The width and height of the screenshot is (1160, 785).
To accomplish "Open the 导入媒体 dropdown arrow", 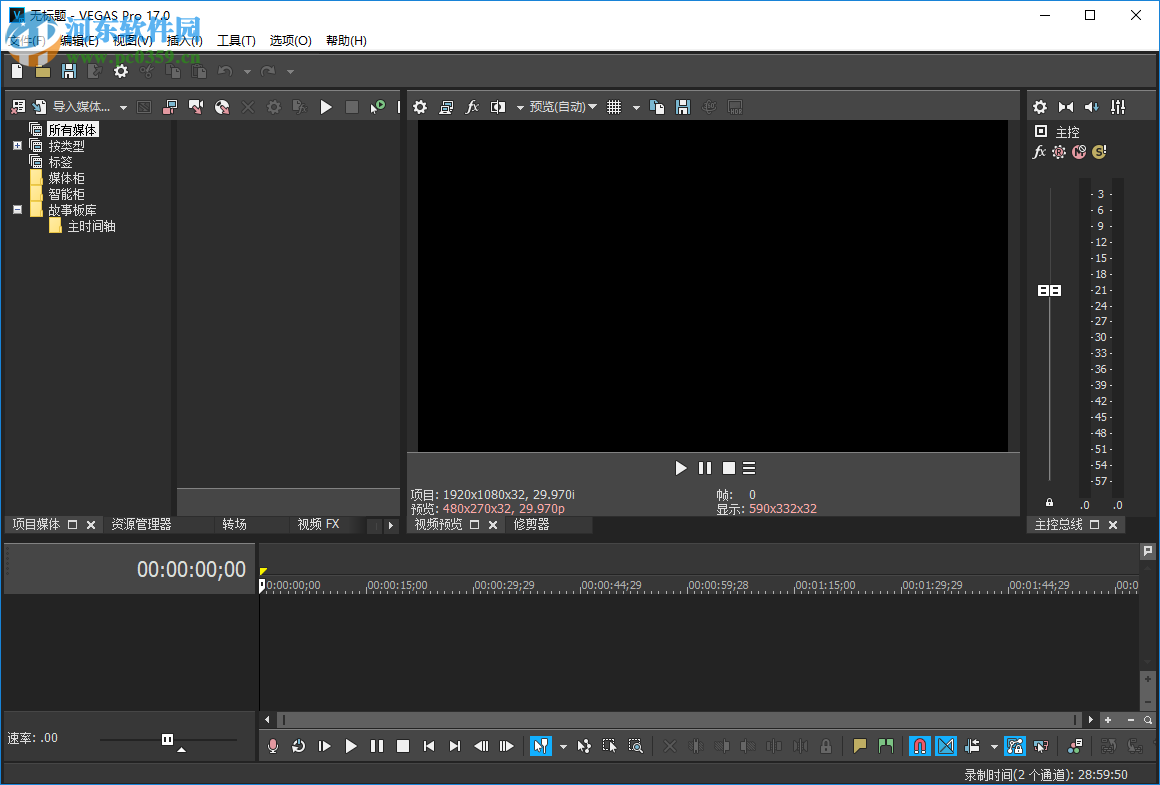I will [123, 106].
